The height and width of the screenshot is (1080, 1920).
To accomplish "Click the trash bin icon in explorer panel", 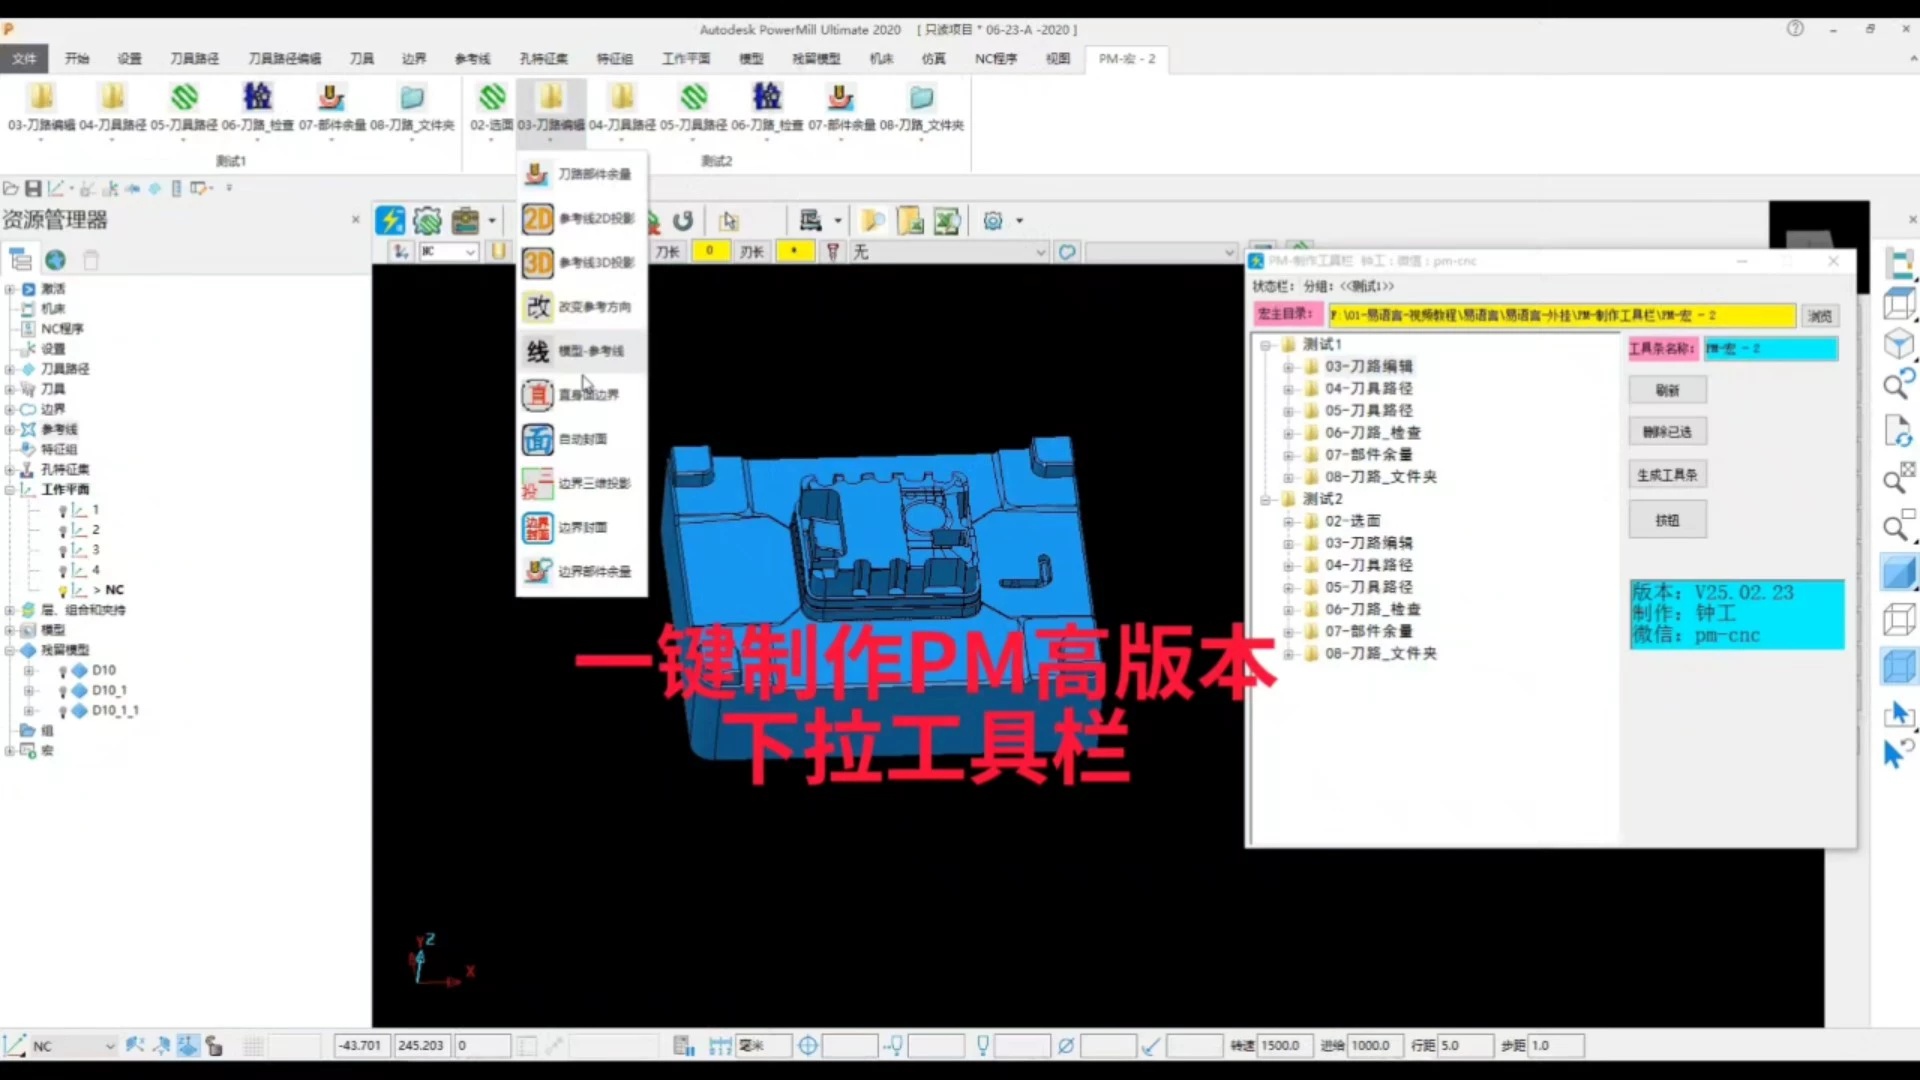I will click(91, 260).
